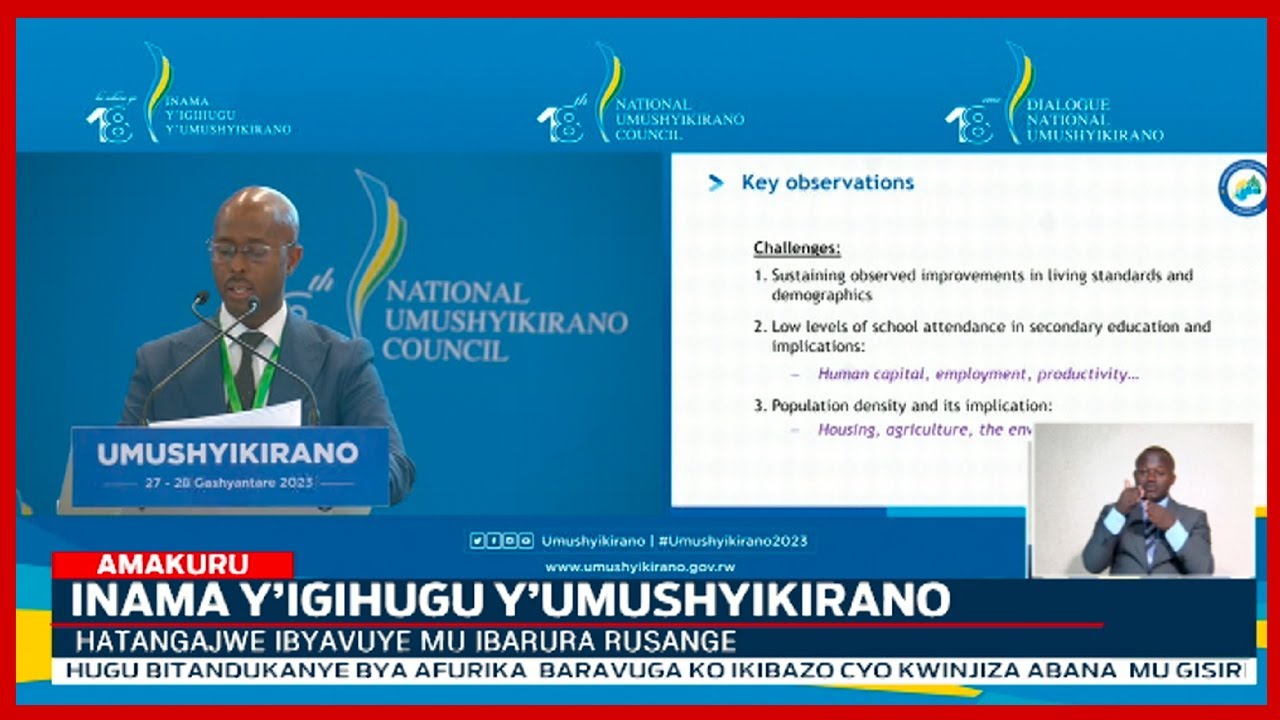Click the subtitle HATANGAJWE IBYAVUYE MU IBARURA RUSANGE
1280x720 pixels.
click(407, 641)
